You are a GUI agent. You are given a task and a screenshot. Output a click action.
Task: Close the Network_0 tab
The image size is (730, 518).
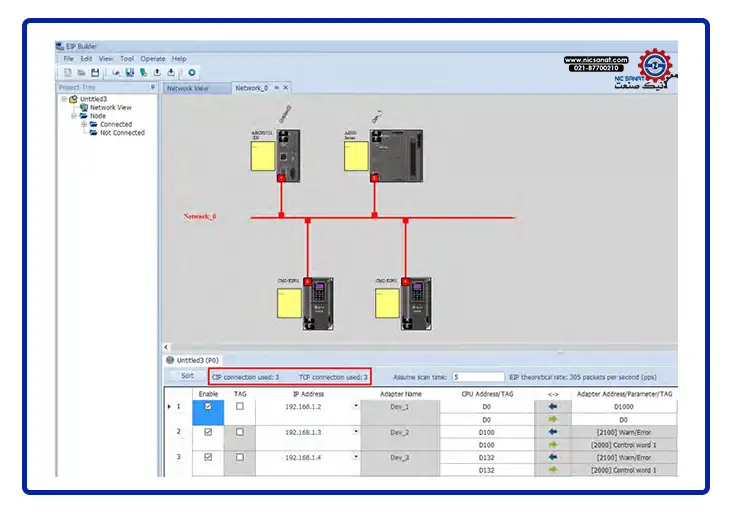286,88
